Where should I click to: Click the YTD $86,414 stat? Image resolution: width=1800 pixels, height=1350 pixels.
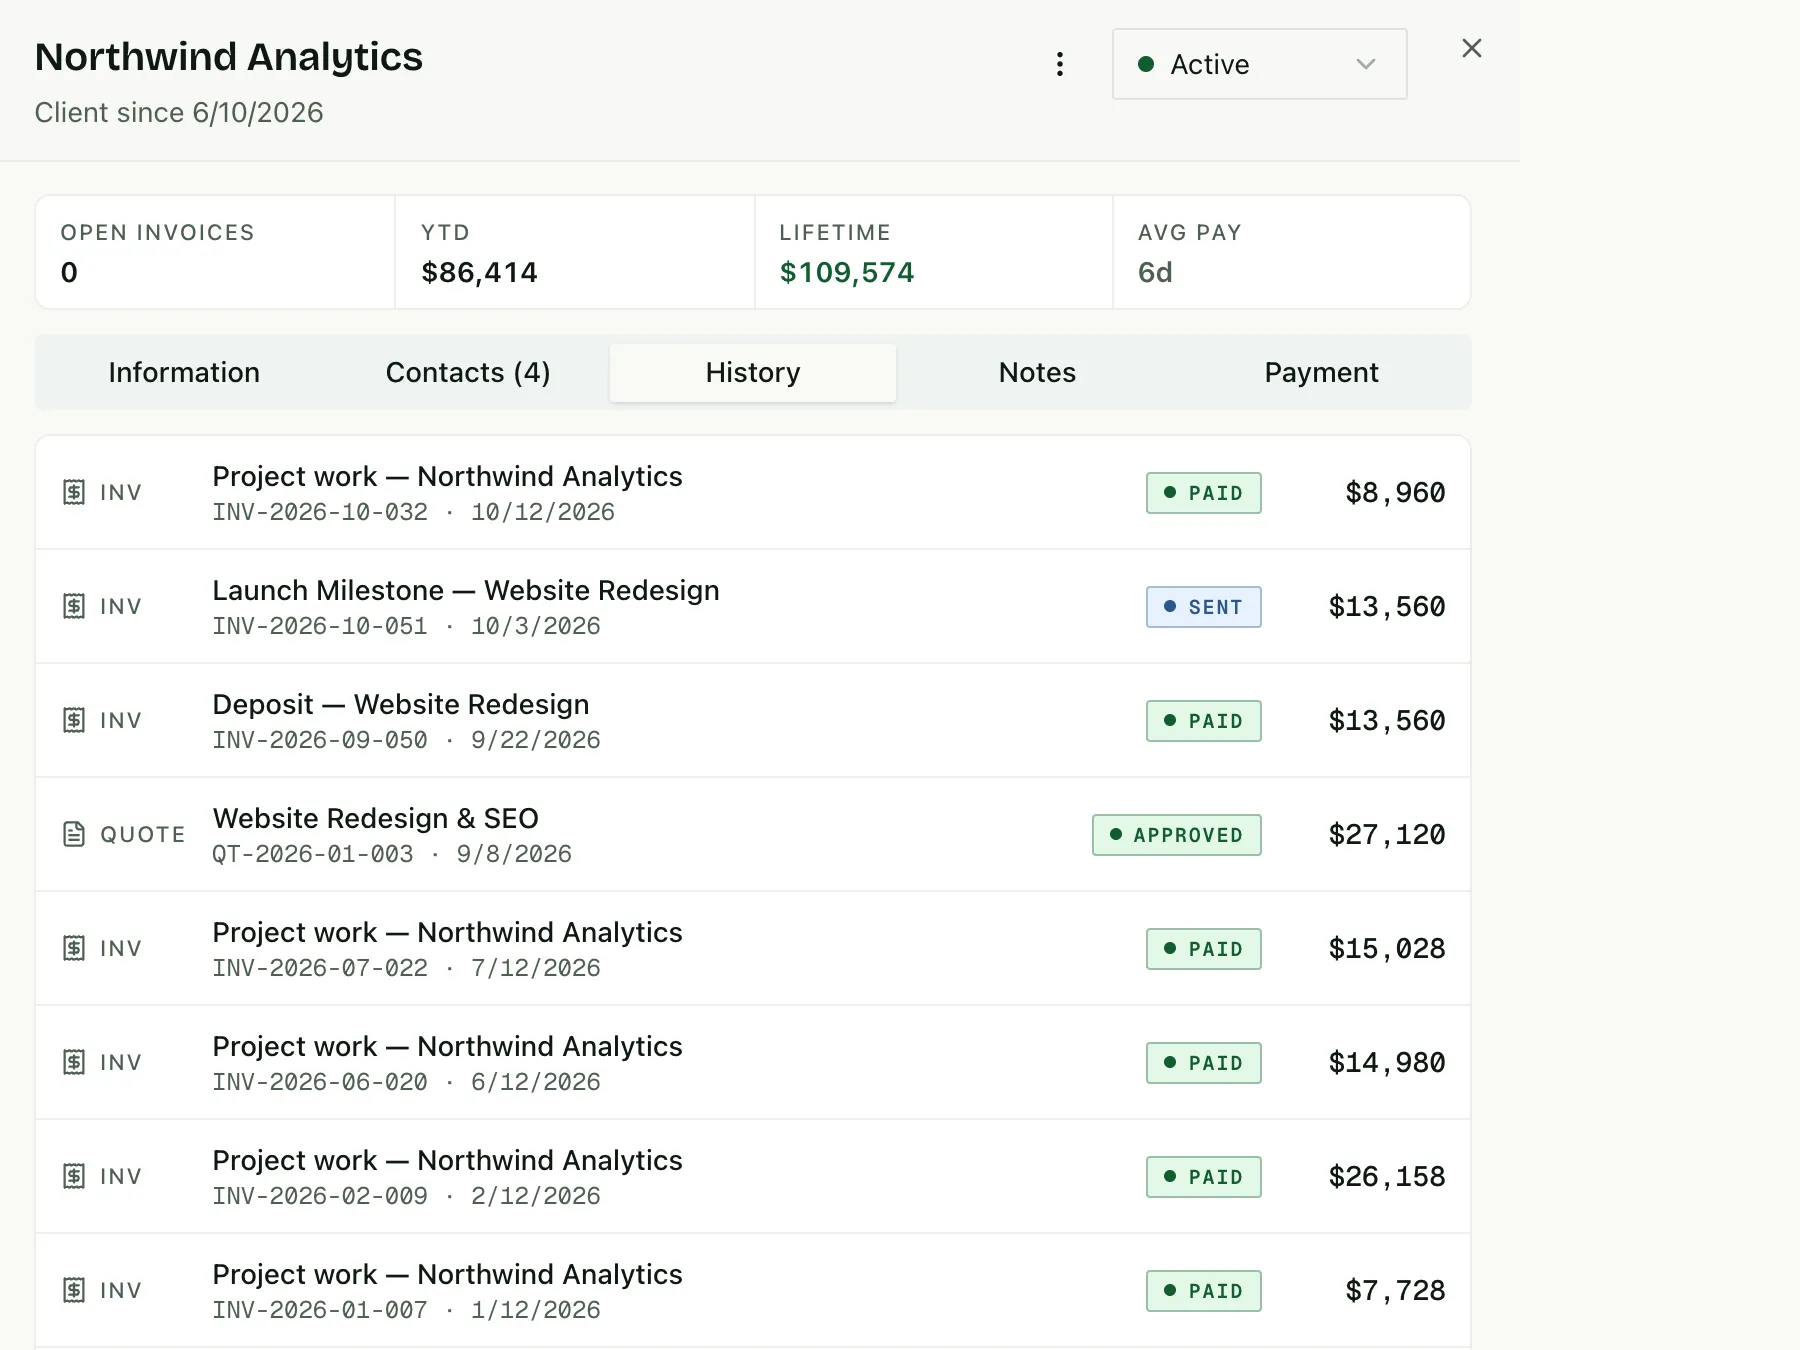point(575,252)
